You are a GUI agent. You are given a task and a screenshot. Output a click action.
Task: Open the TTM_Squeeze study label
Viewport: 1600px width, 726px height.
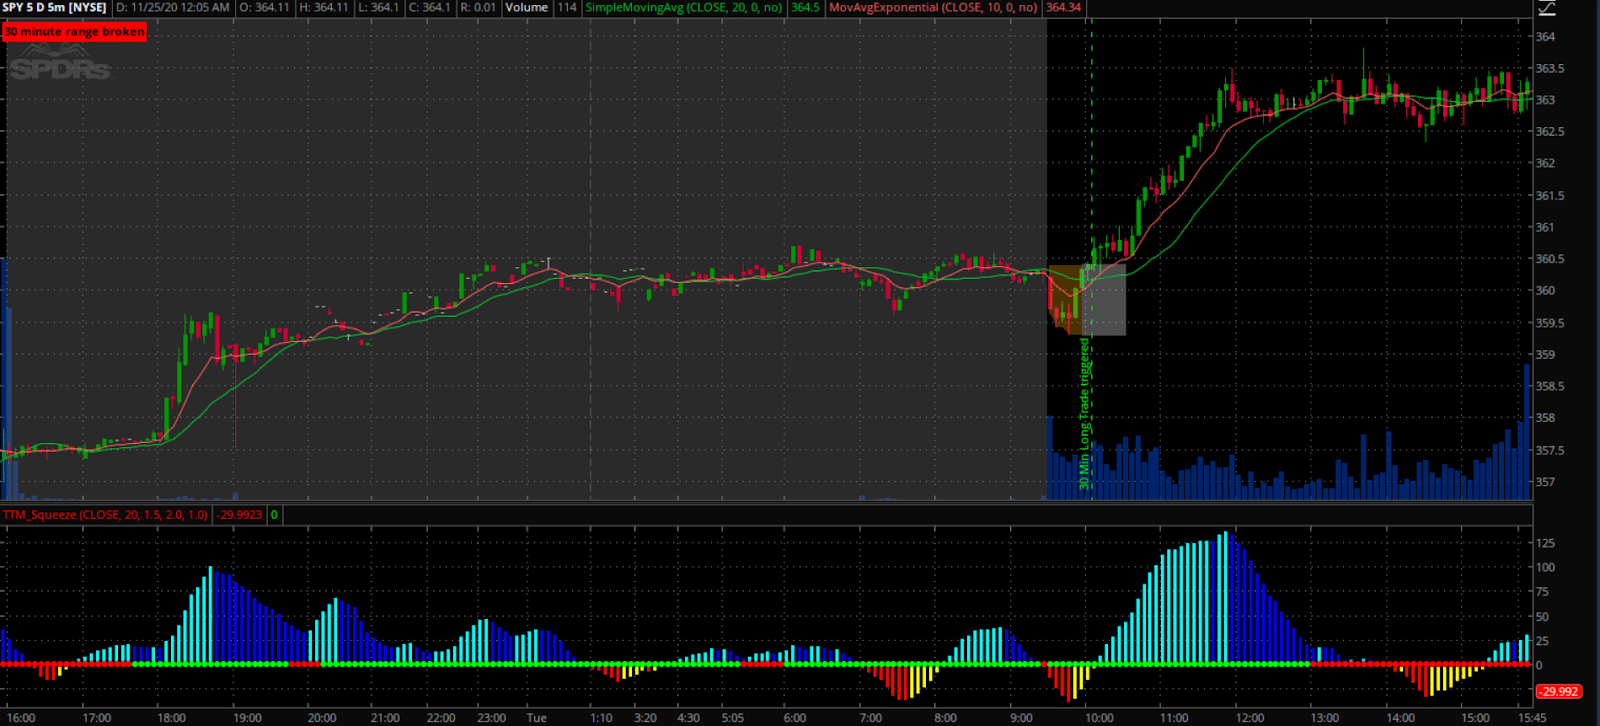106,515
